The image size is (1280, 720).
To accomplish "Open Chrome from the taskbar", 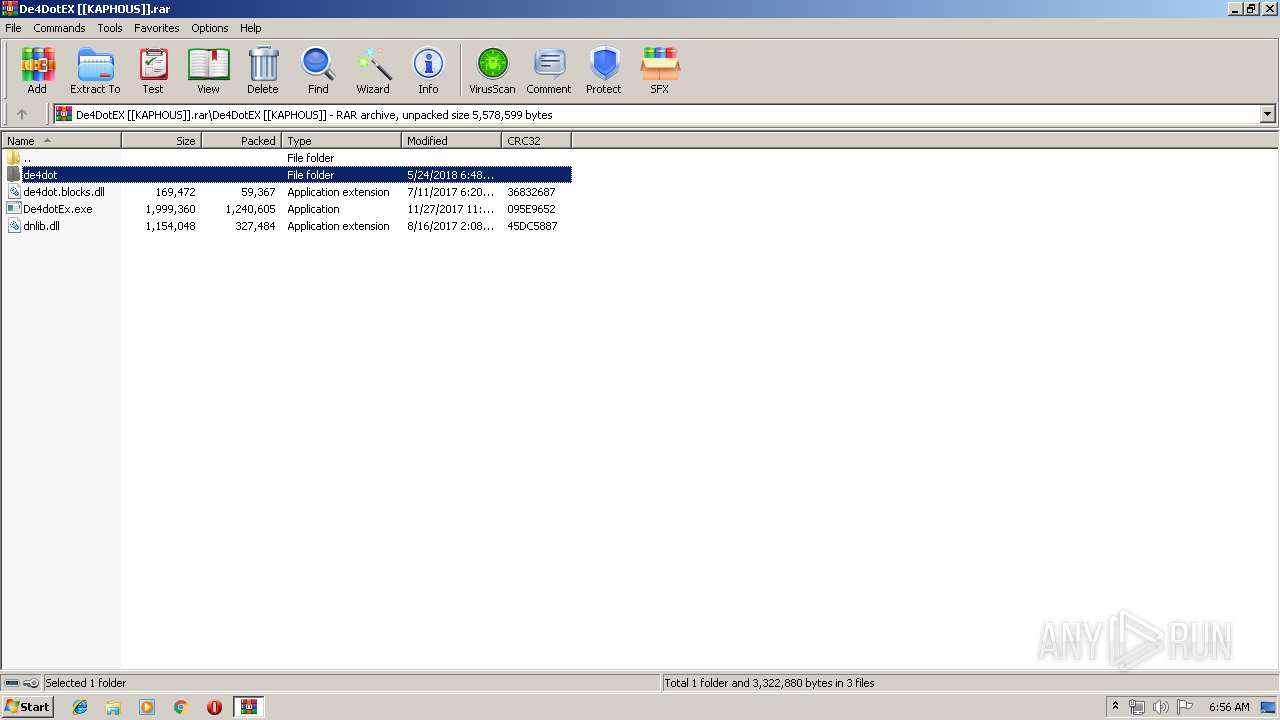I will [180, 707].
